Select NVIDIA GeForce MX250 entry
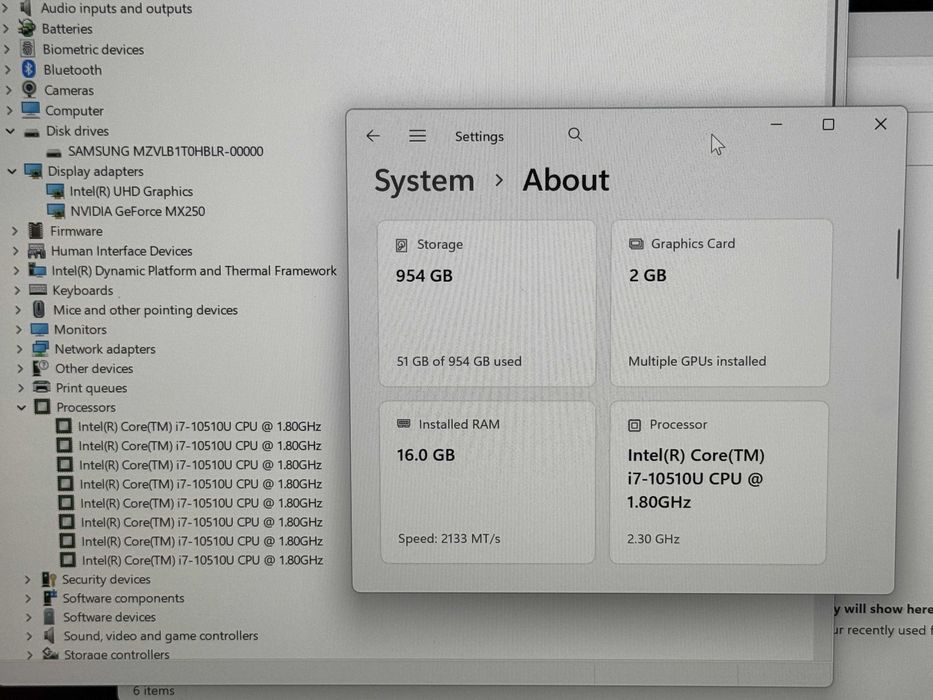The image size is (933, 700). pos(137,211)
